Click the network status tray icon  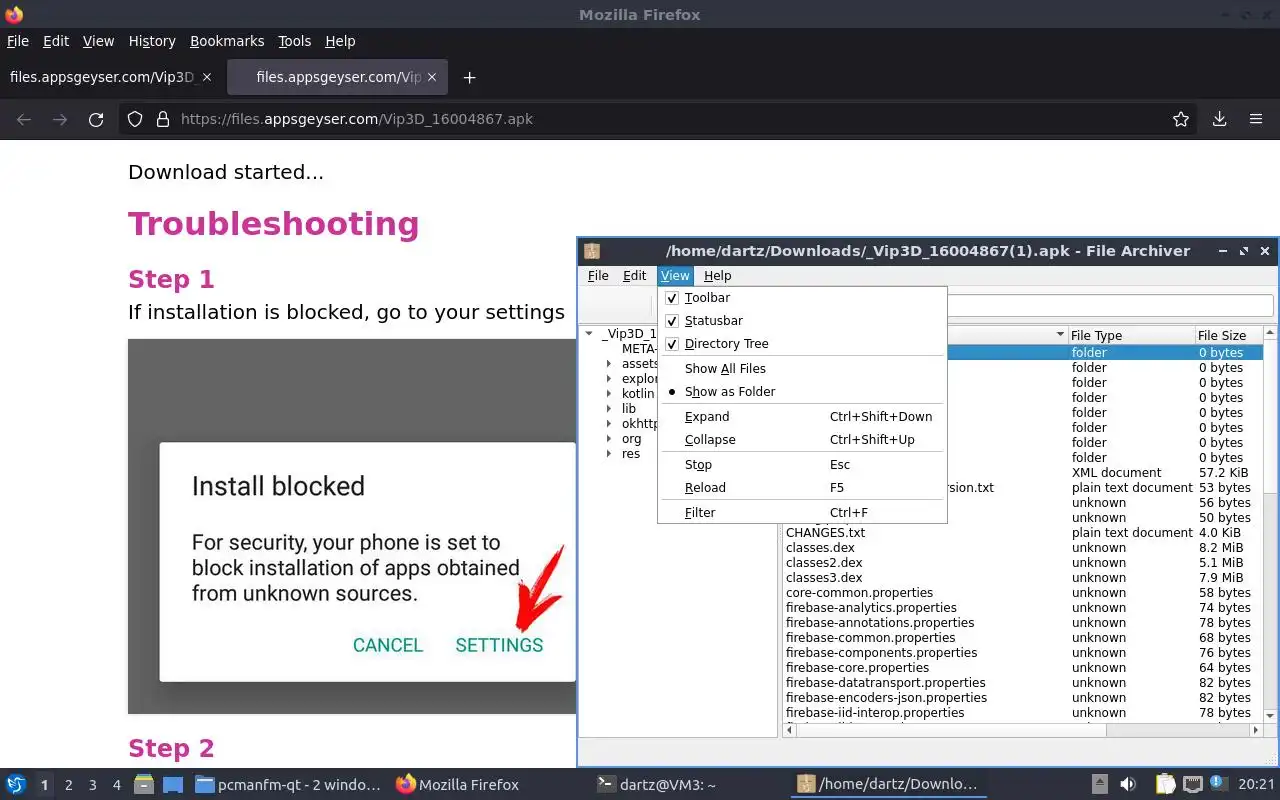pos(1192,785)
